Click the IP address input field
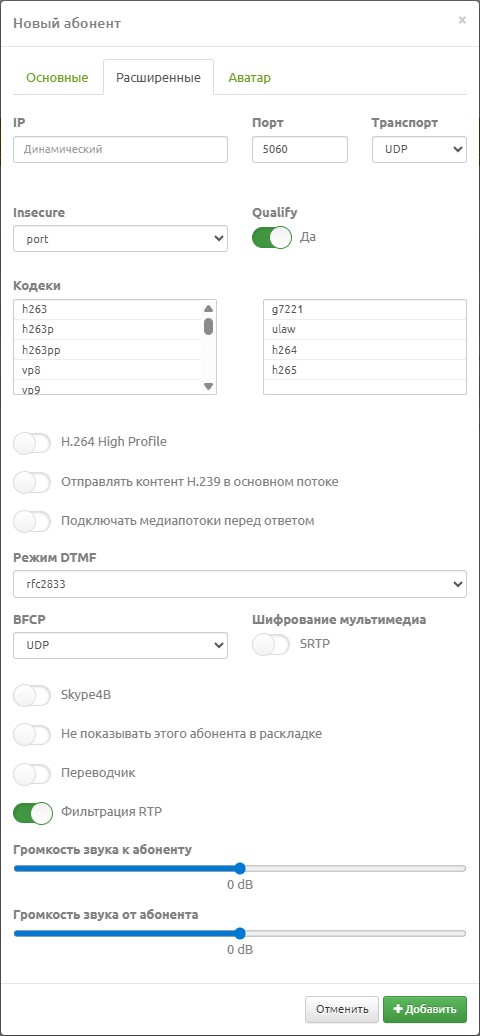This screenshot has height=1036, width=480. (x=120, y=149)
